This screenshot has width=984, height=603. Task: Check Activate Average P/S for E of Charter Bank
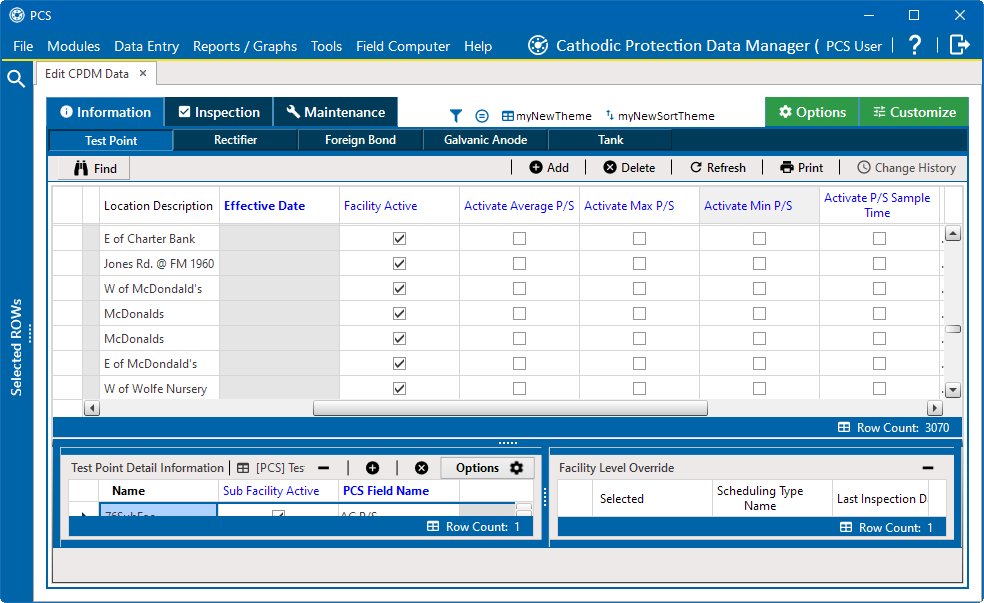point(519,238)
